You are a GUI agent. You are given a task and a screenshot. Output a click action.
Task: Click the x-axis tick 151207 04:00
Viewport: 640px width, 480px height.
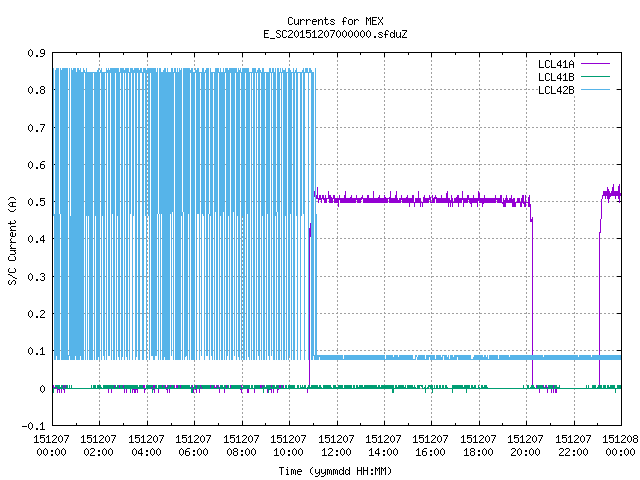(146, 445)
